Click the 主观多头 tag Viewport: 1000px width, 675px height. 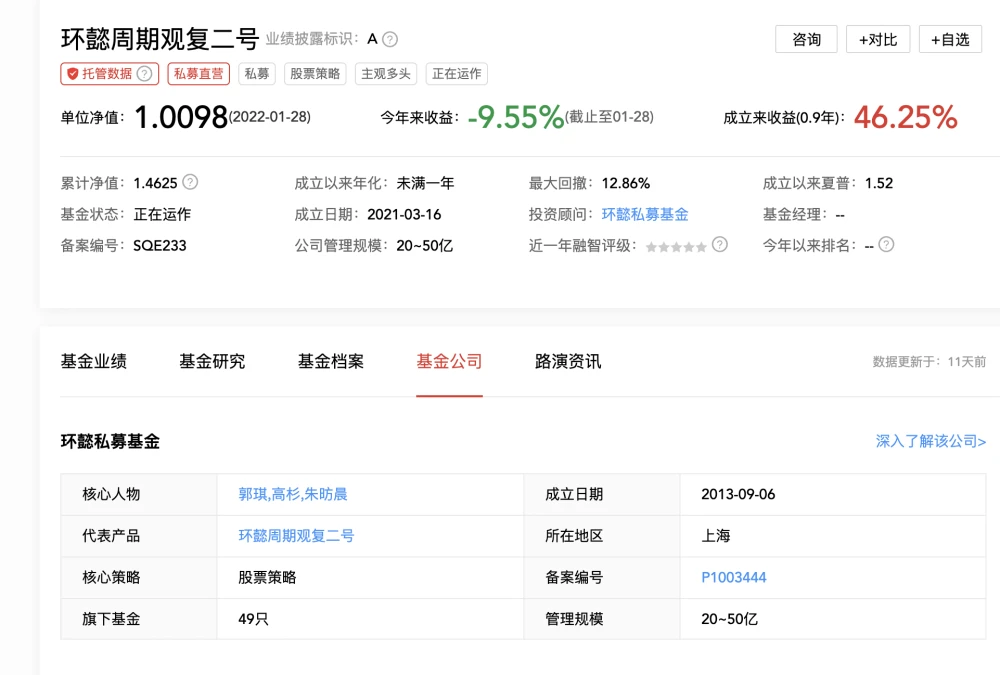386,74
